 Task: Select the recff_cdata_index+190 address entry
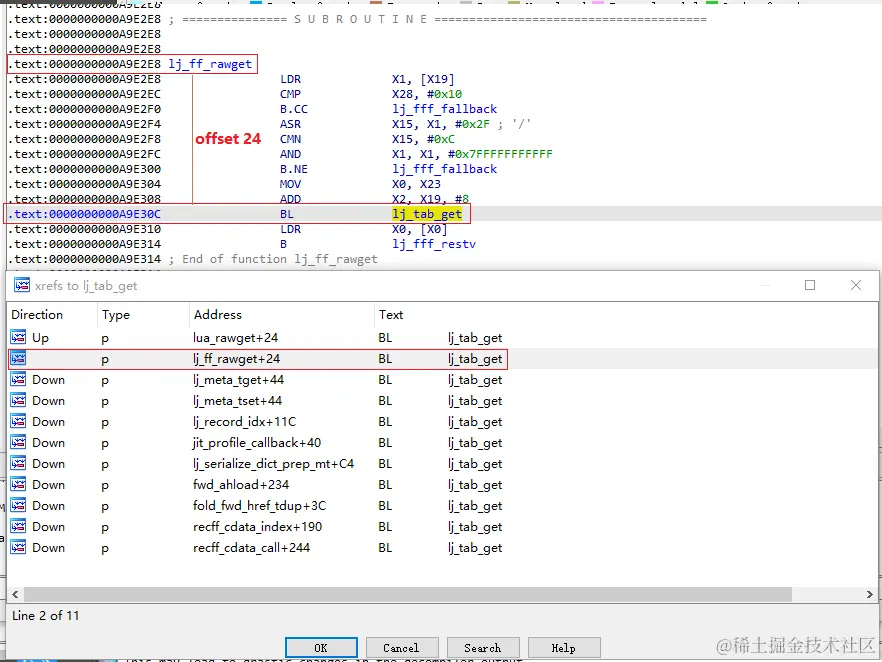coord(257,526)
